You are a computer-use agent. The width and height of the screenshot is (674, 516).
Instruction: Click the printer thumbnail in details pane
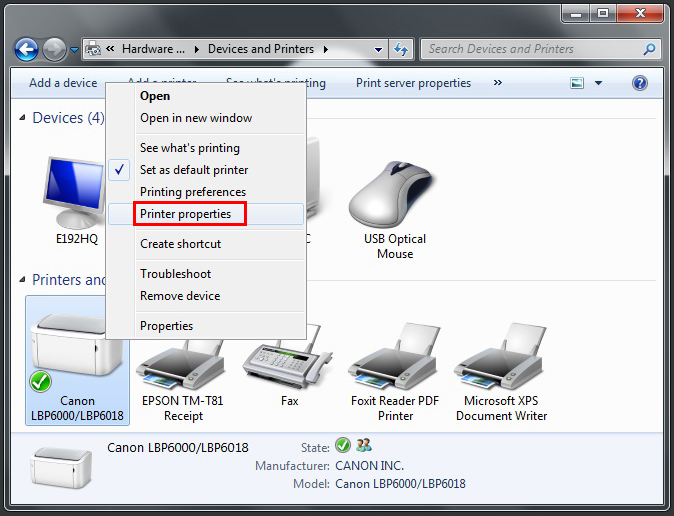coord(61,467)
